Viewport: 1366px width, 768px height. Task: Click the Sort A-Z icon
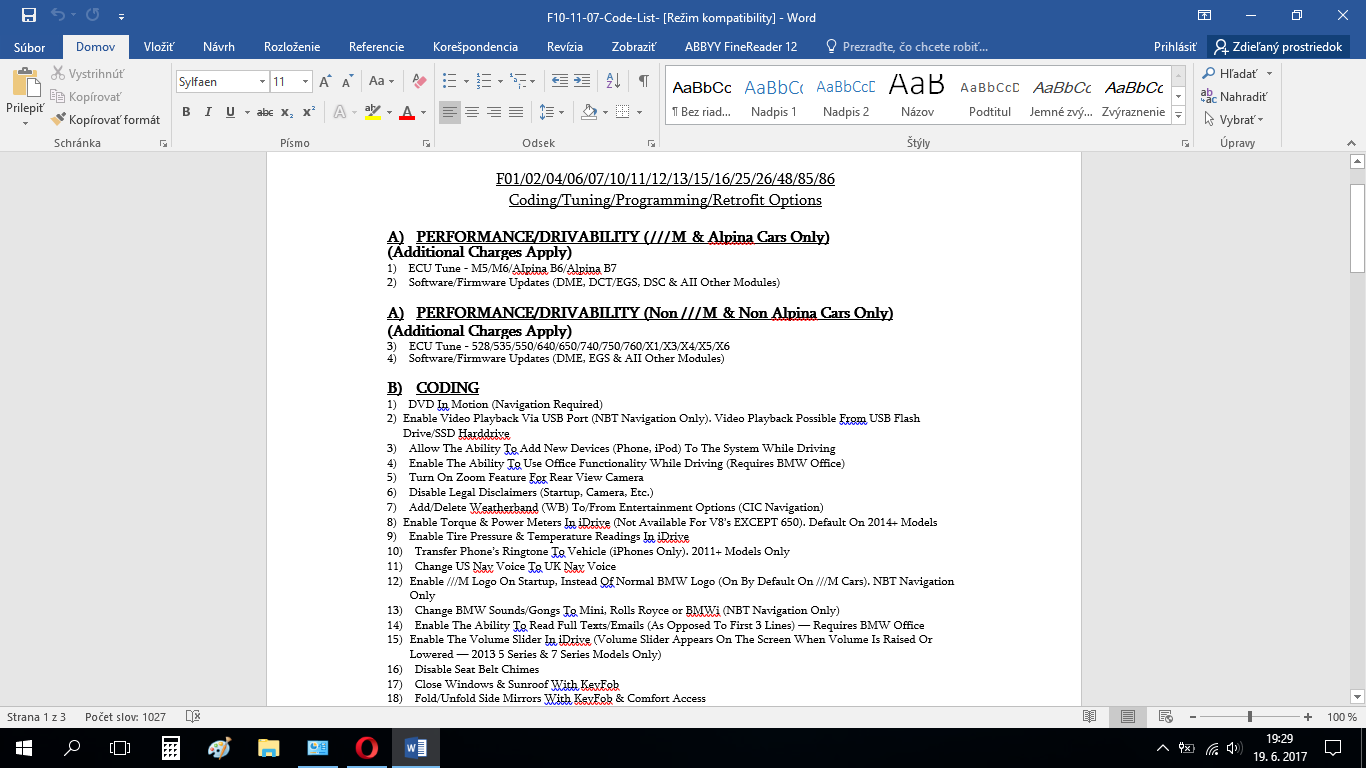pyautogui.click(x=614, y=81)
